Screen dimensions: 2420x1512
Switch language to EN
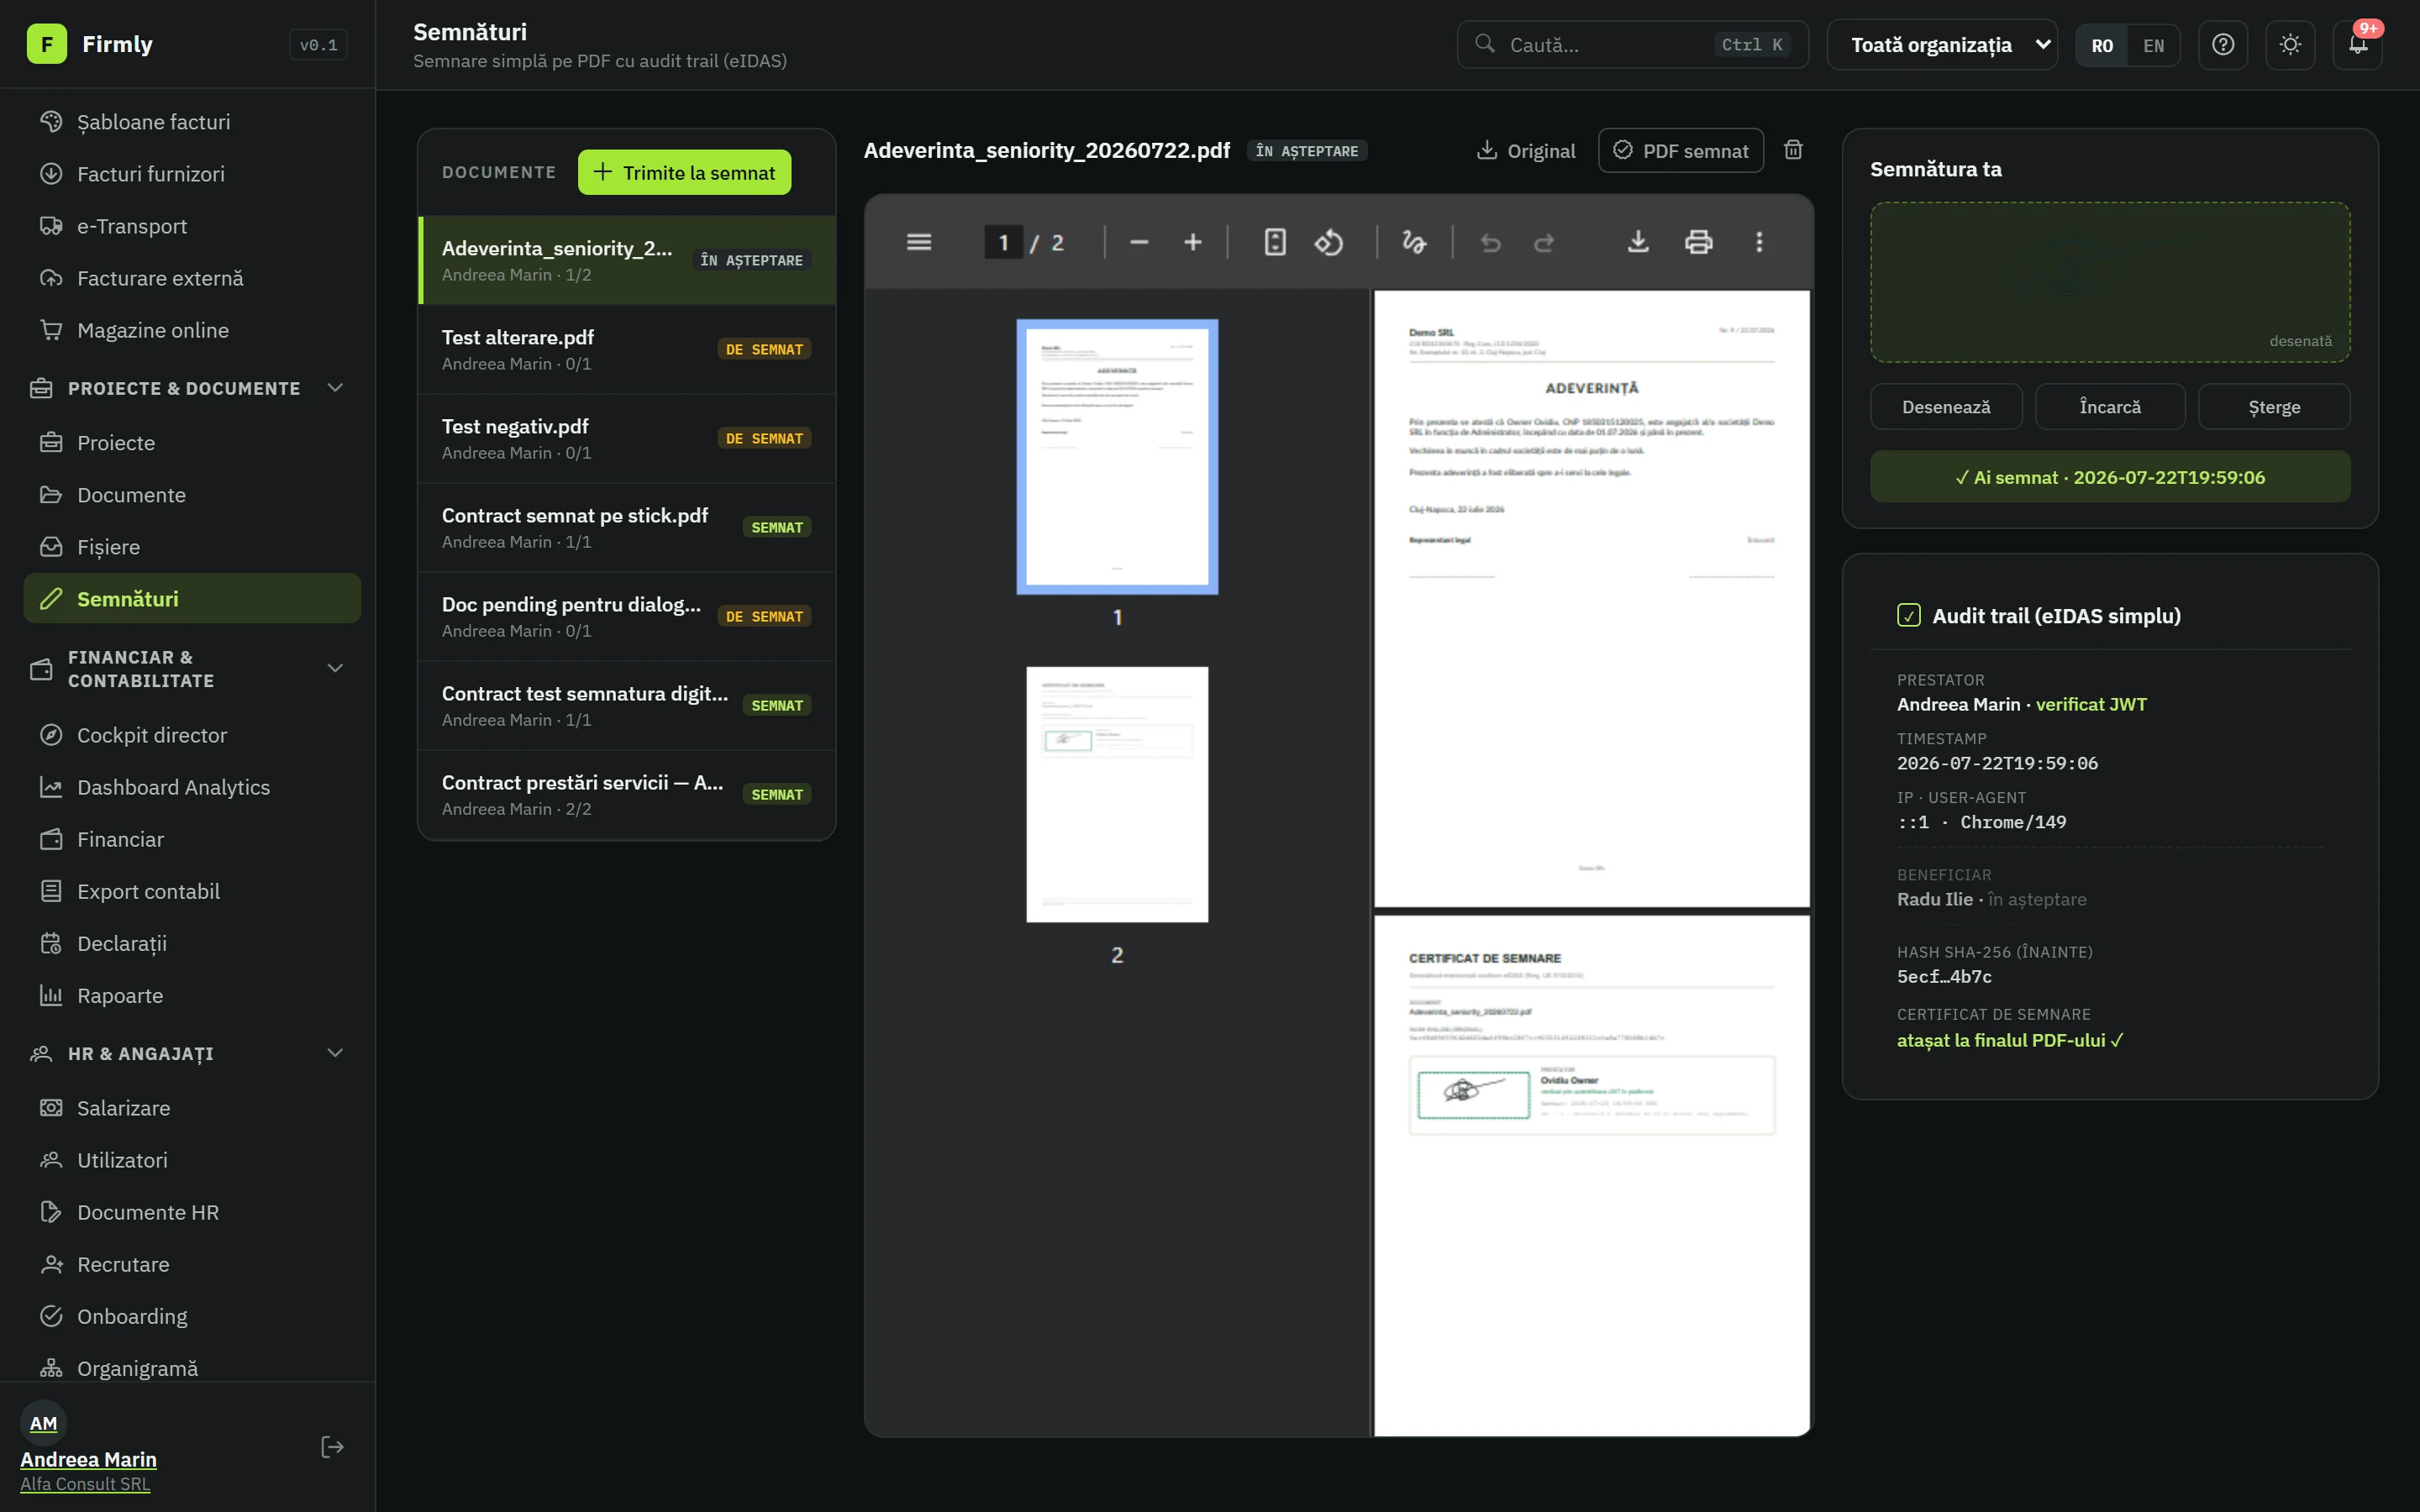(x=2153, y=46)
